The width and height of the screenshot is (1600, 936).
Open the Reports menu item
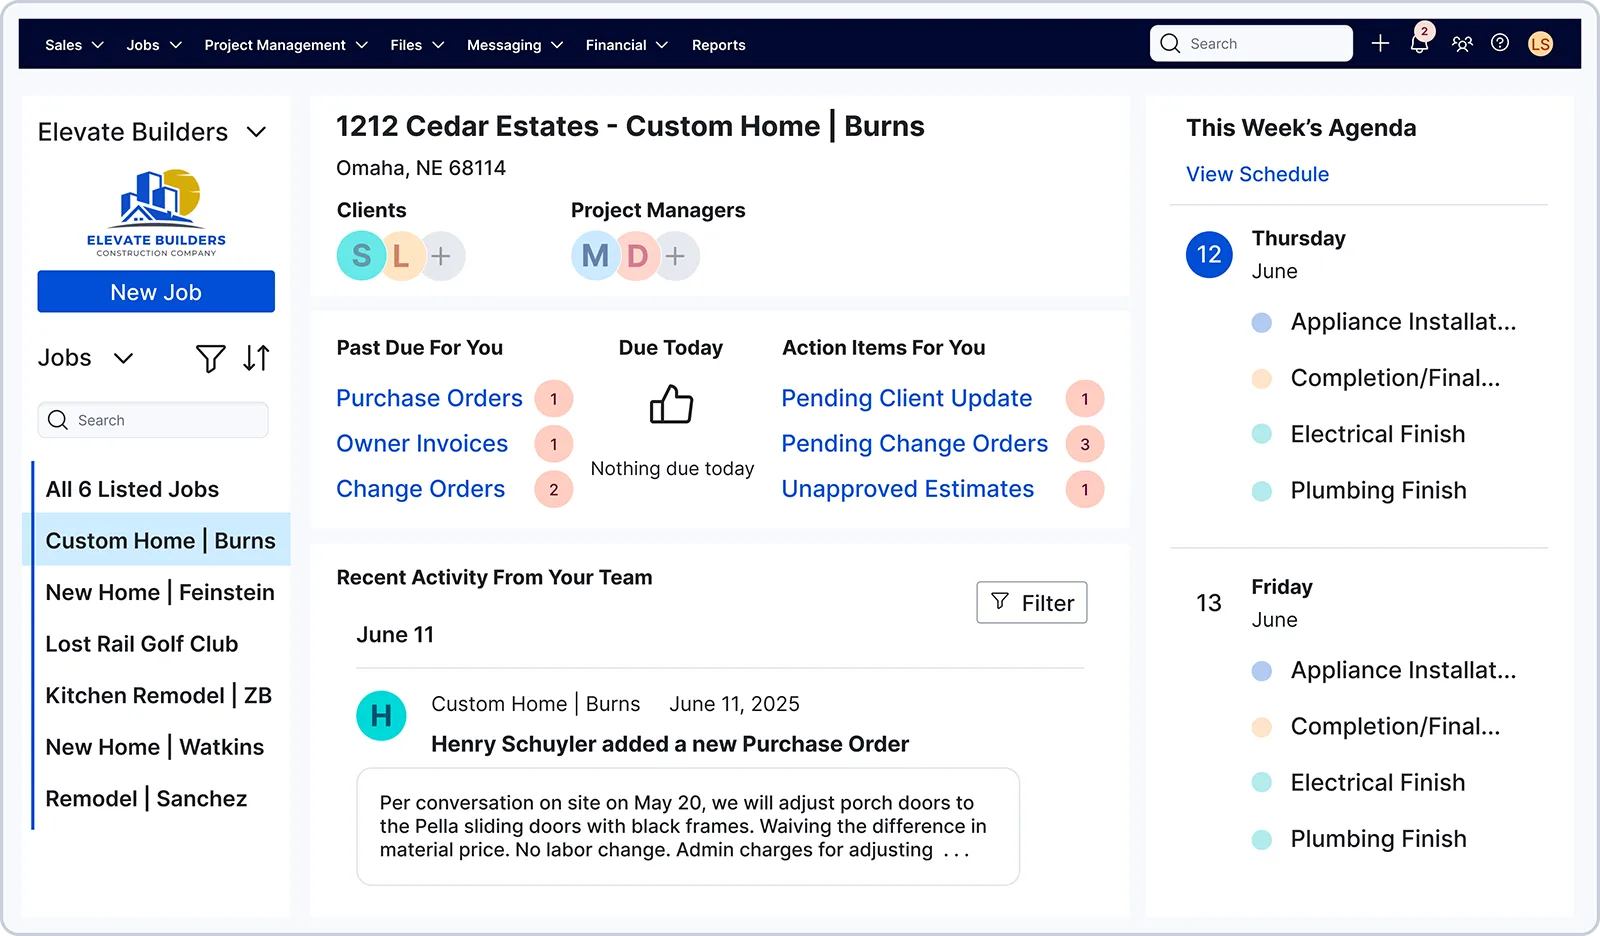[718, 45]
